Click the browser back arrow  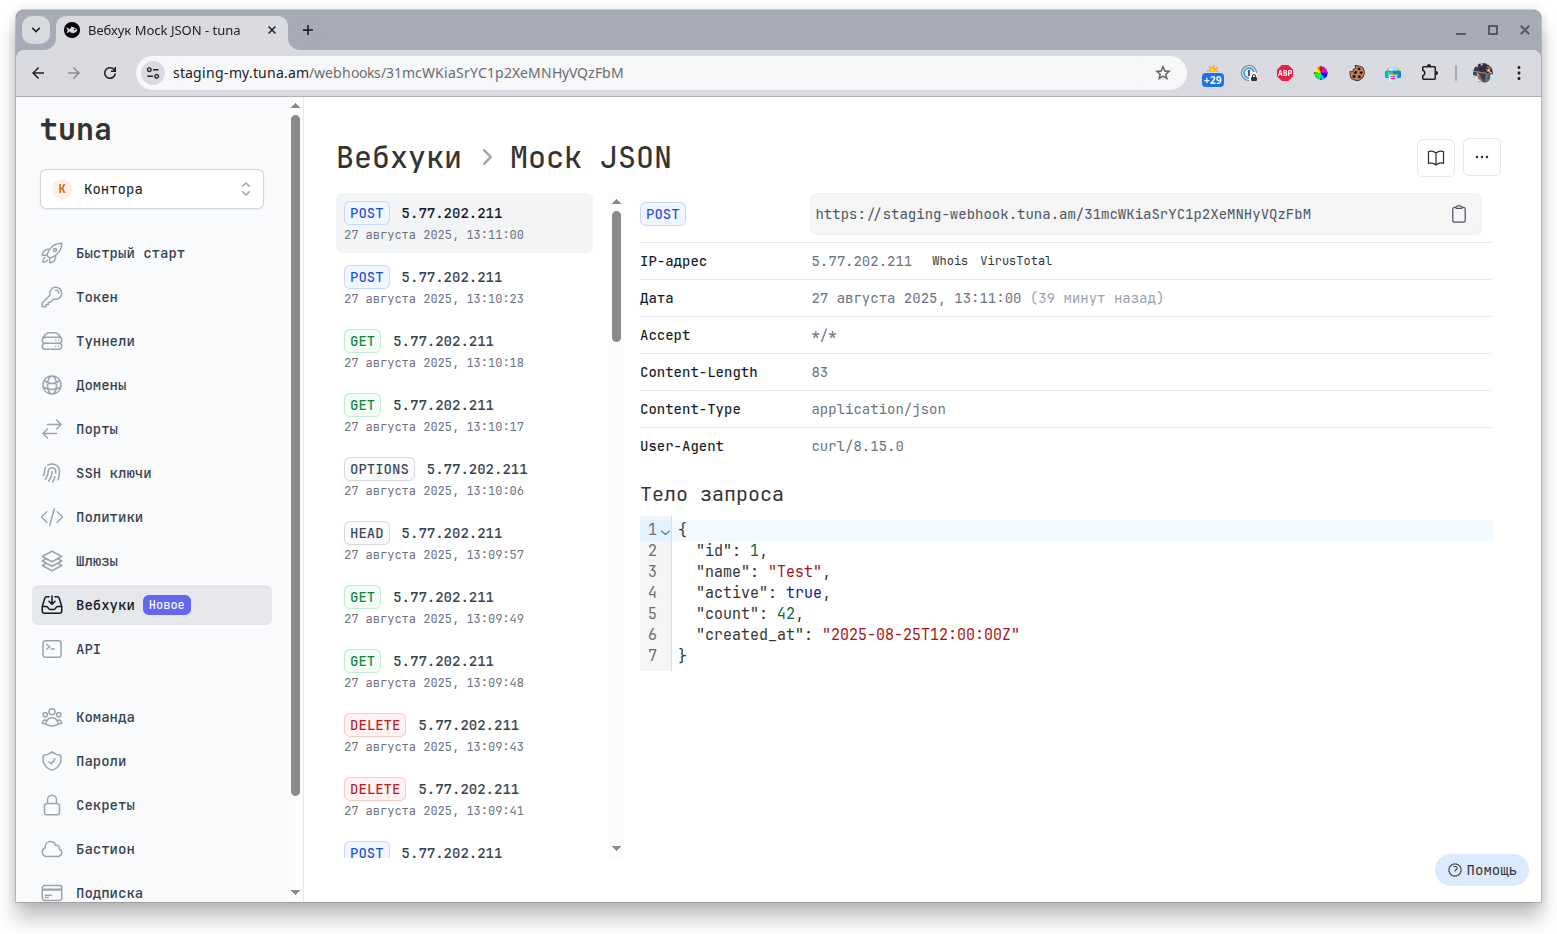[x=38, y=73]
